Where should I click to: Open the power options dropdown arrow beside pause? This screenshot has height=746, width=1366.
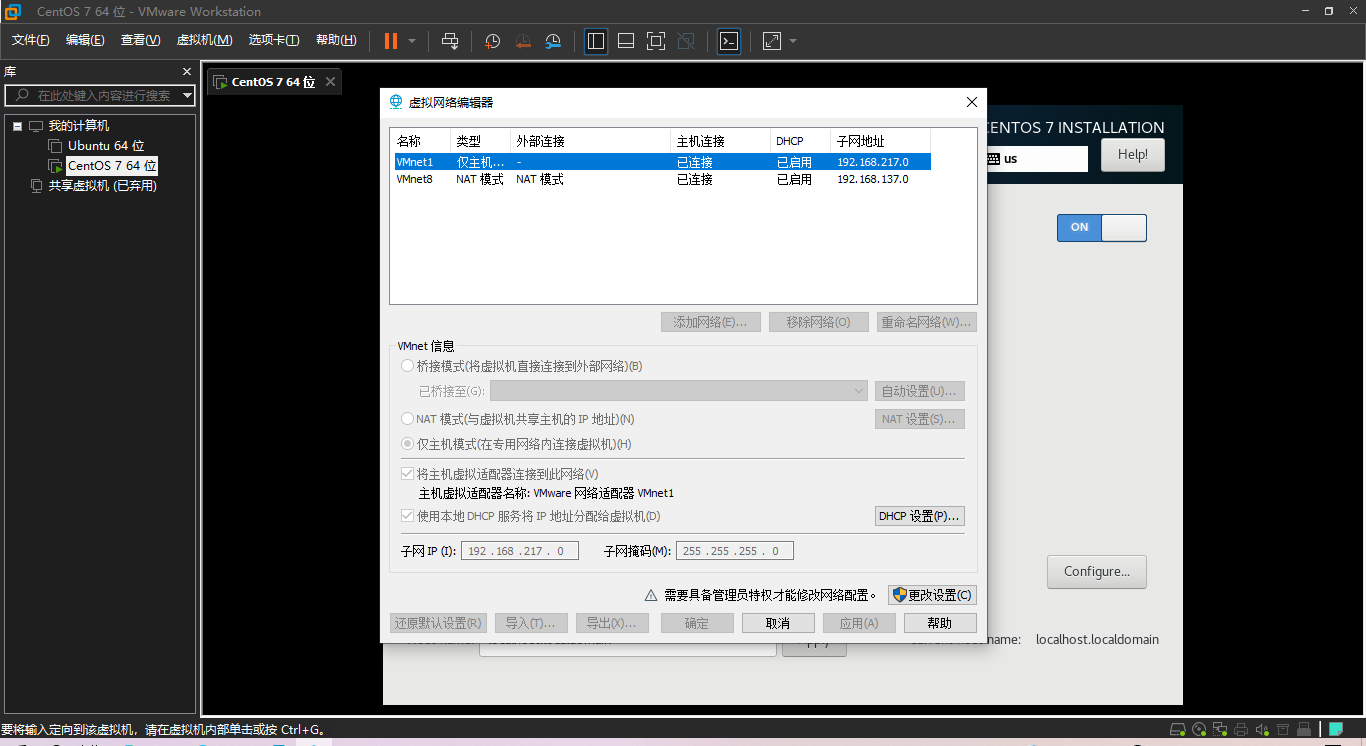tap(412, 41)
